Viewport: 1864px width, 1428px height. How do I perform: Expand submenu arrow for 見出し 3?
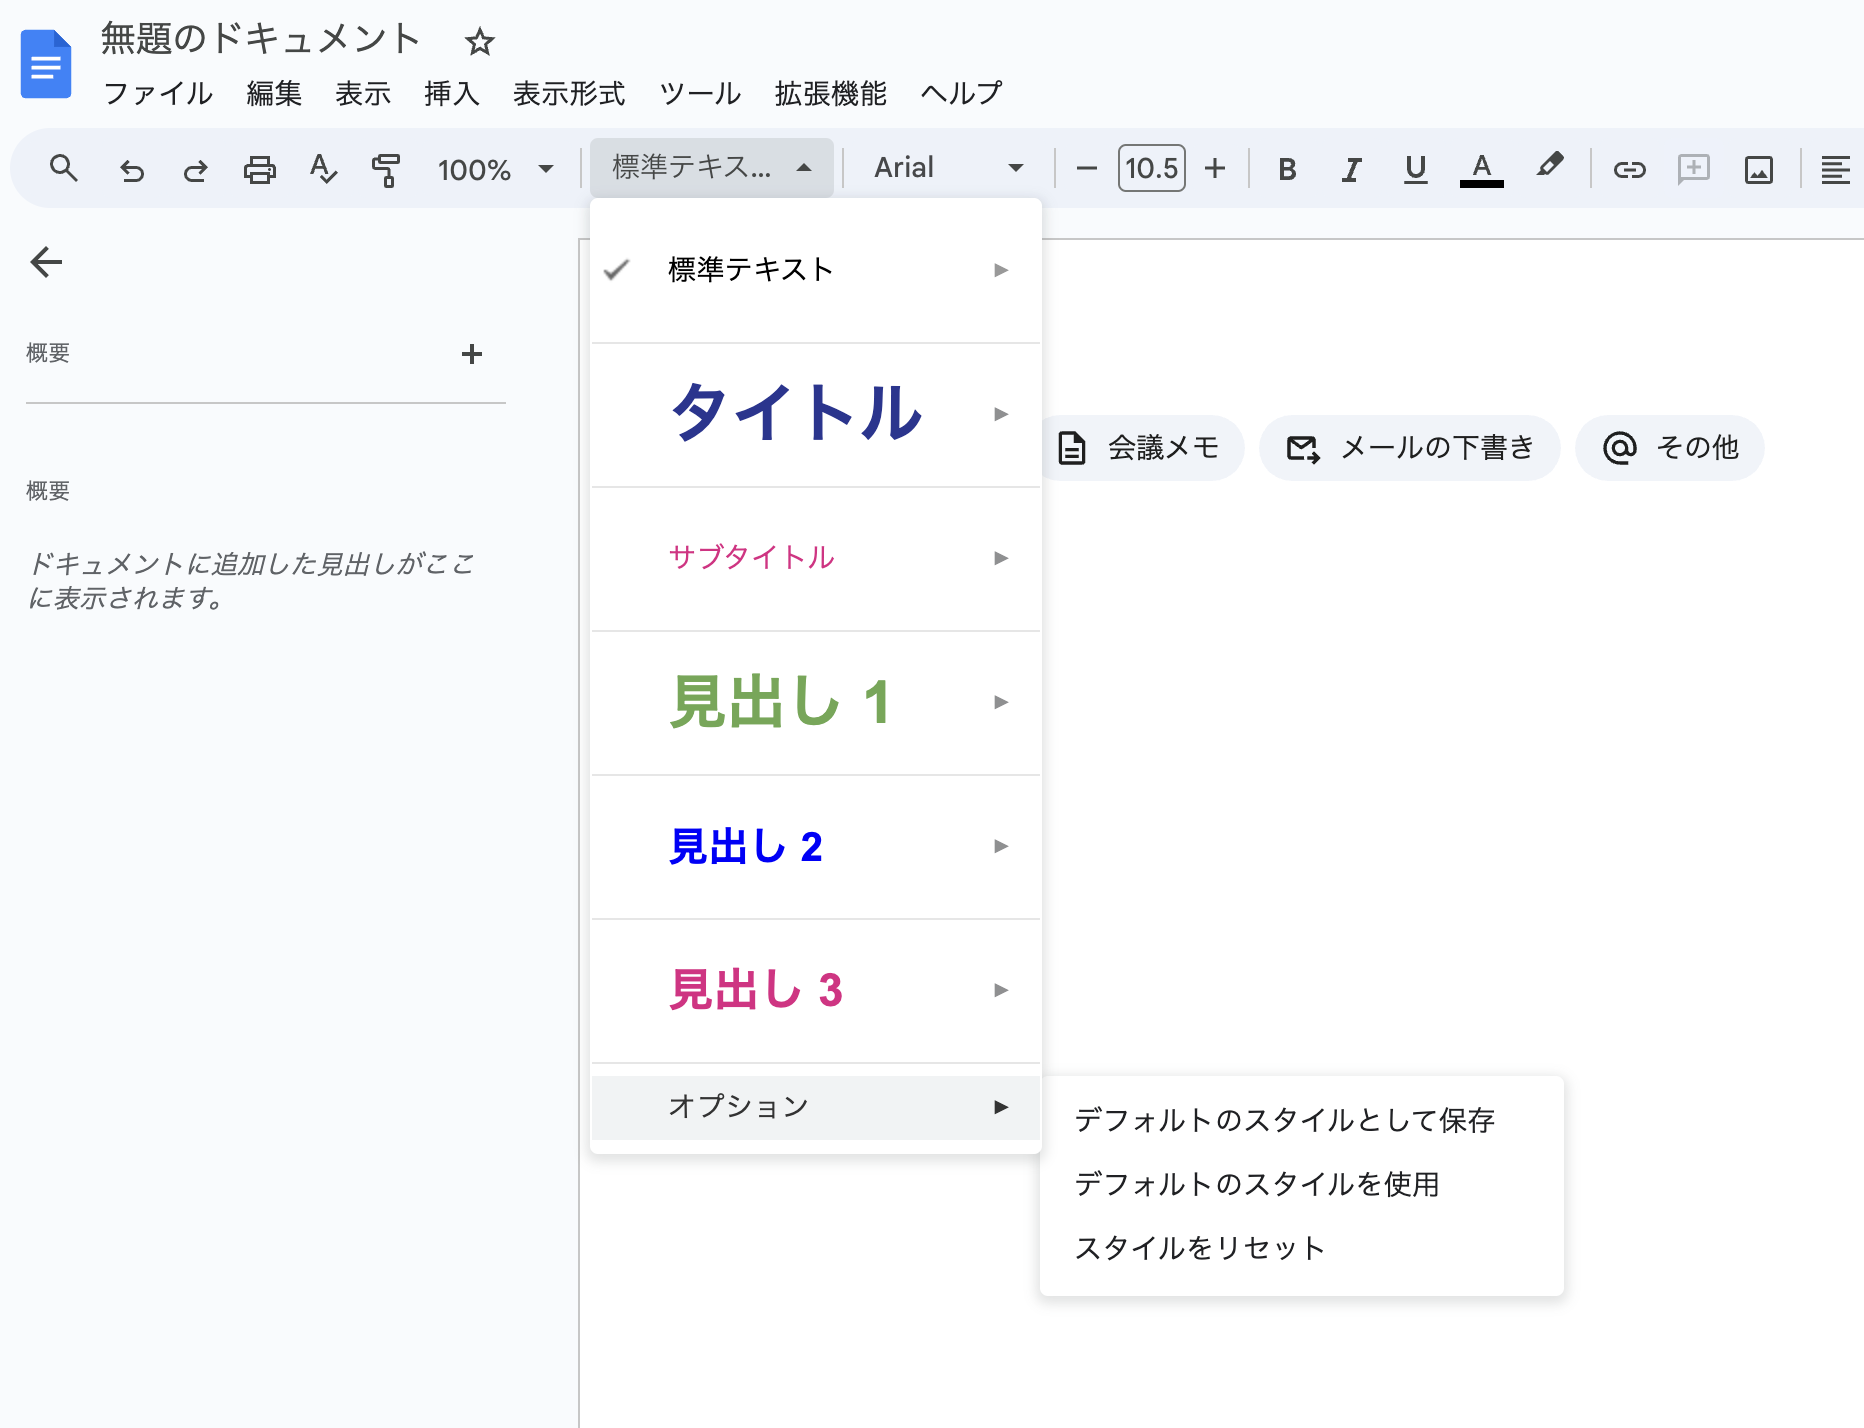1001,990
